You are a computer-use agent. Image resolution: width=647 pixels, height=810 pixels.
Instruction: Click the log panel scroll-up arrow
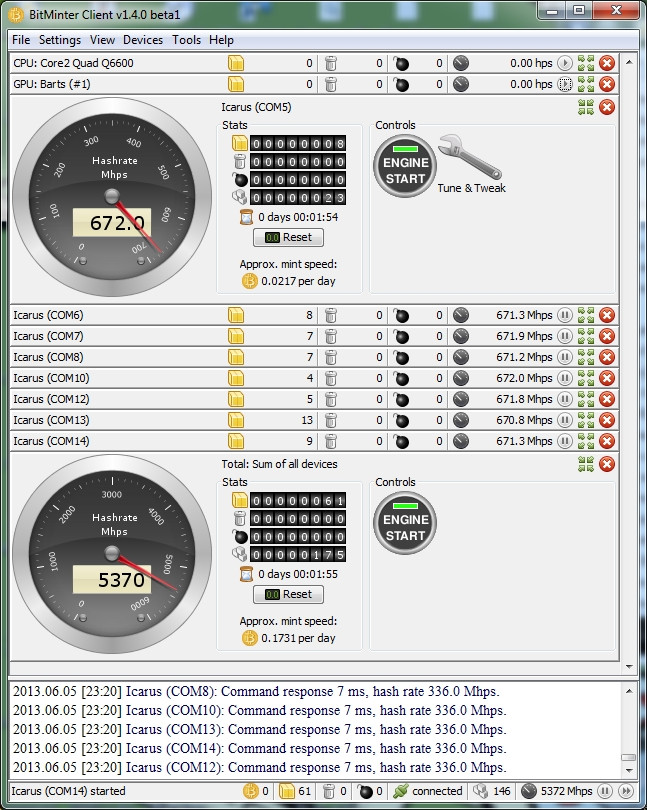pos(629,691)
